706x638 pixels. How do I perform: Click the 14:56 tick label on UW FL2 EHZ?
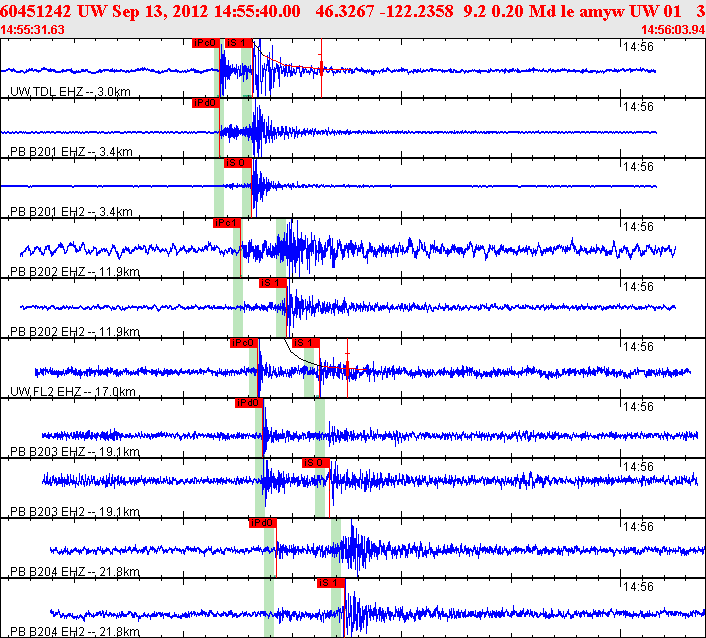[638, 347]
